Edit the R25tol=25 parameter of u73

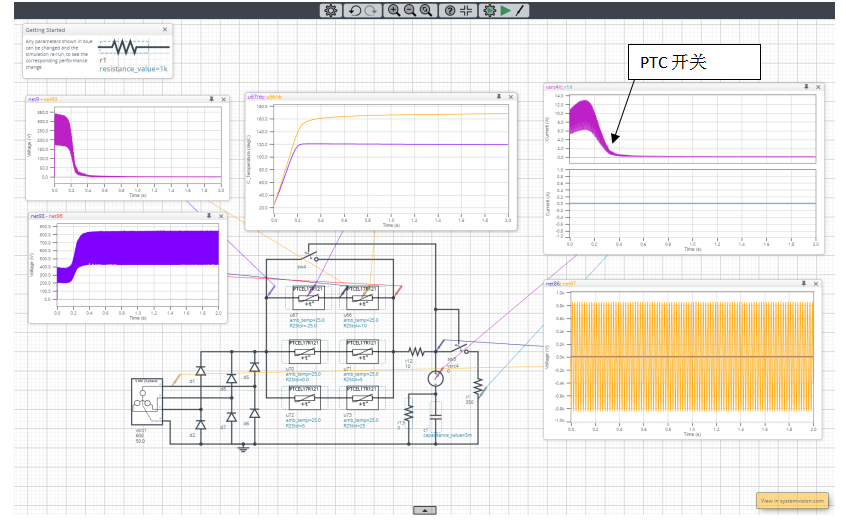tap(354, 426)
